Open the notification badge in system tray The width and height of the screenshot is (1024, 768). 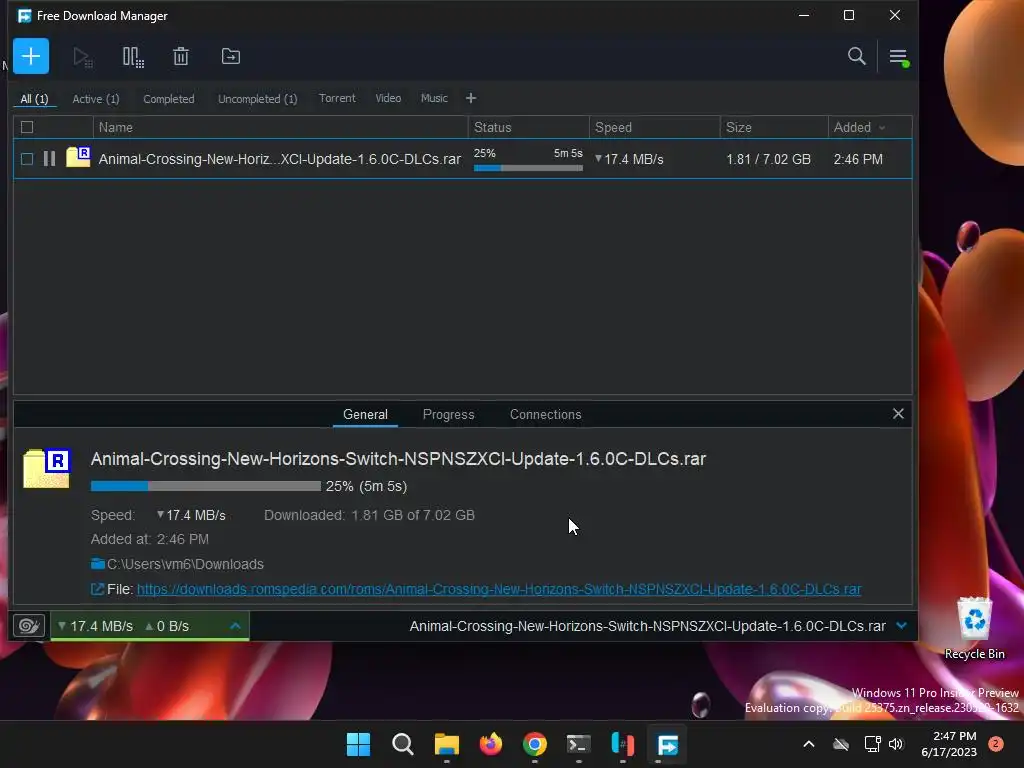pos(996,744)
